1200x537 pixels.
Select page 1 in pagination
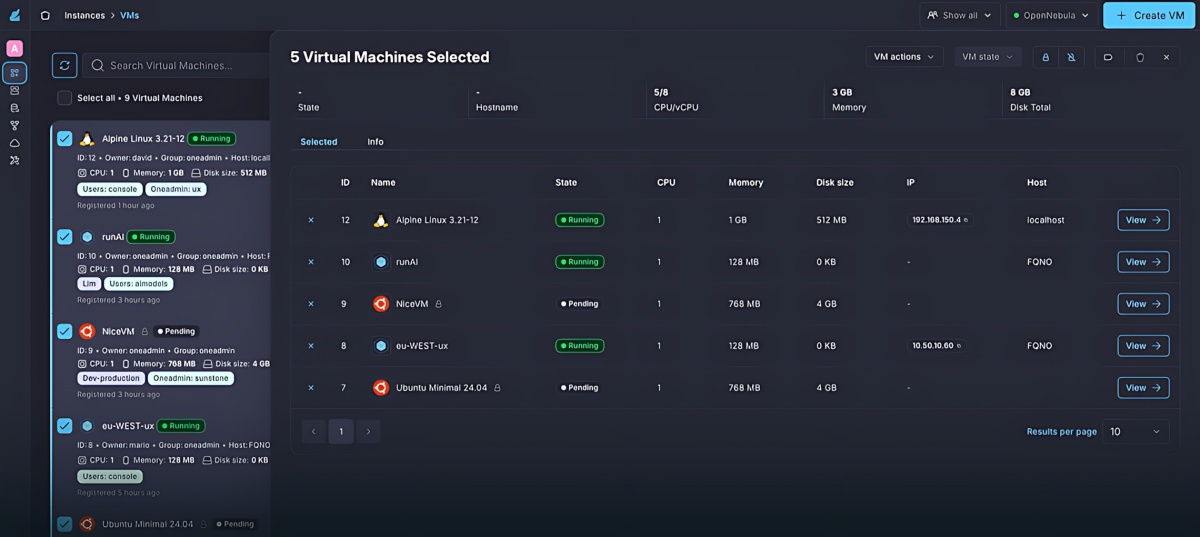tap(341, 431)
